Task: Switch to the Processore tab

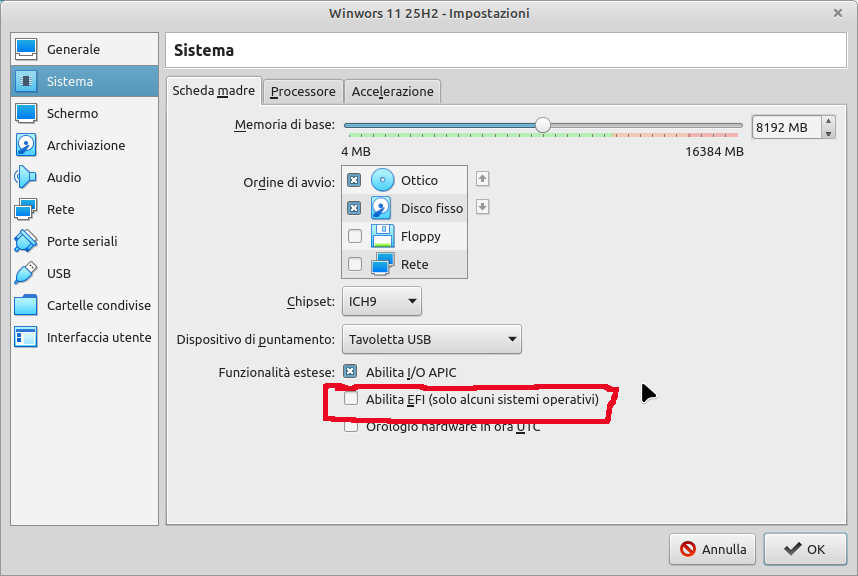Action: click(x=303, y=91)
